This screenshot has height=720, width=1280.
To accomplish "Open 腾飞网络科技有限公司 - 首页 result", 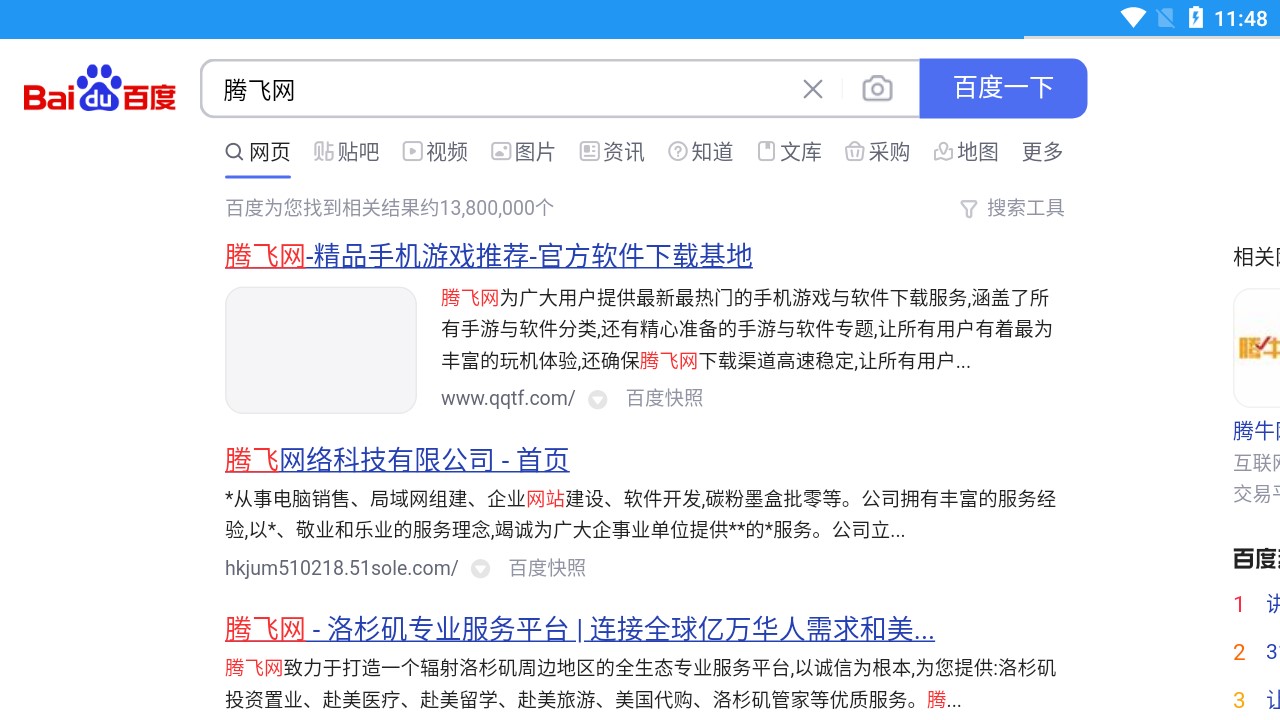I will pyautogui.click(x=397, y=460).
